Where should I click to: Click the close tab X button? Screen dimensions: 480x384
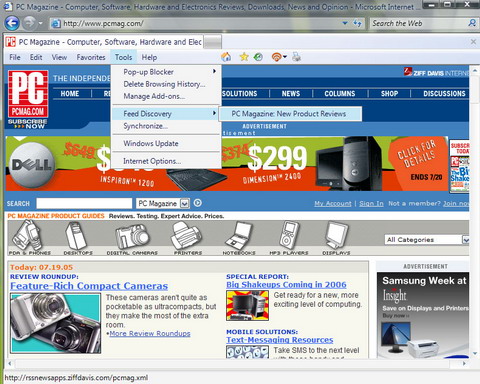click(x=473, y=42)
